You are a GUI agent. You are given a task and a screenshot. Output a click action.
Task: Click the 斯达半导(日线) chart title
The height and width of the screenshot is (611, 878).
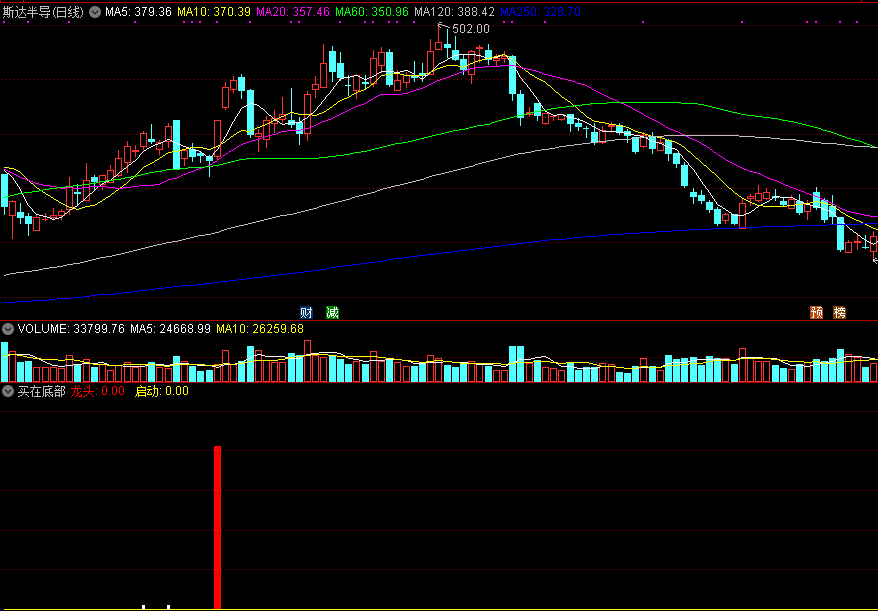pyautogui.click(x=43, y=12)
